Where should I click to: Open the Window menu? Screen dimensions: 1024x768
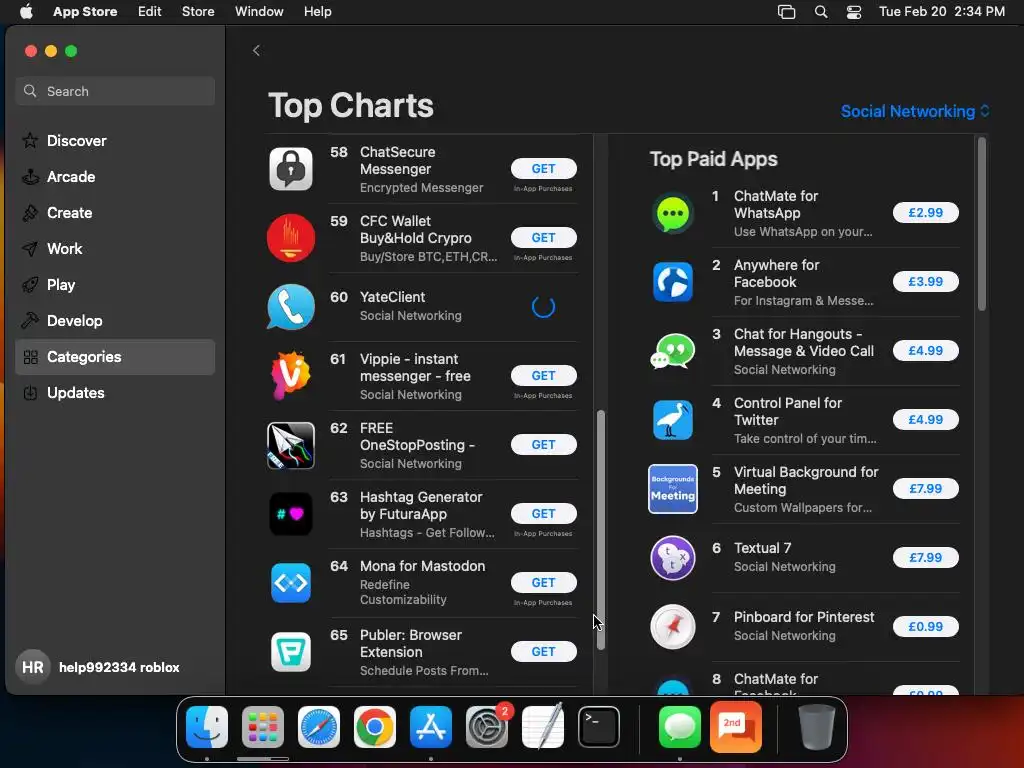pos(259,12)
